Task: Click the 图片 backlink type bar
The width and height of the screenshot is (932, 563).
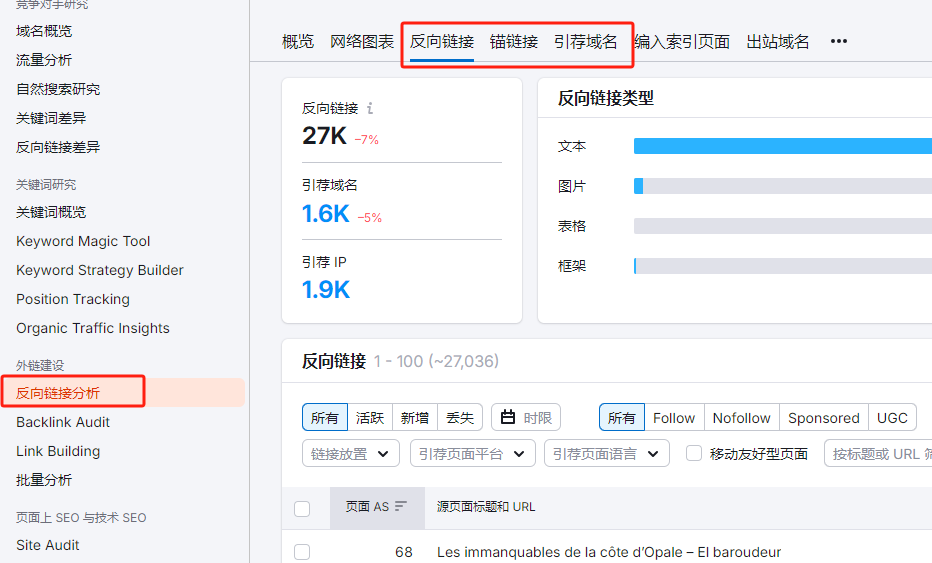Action: [x=783, y=186]
